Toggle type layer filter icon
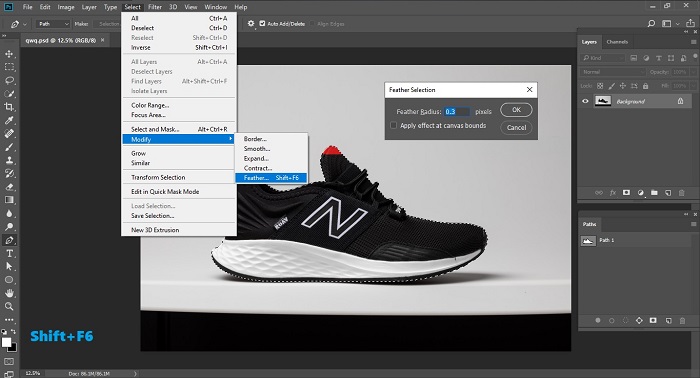 click(x=658, y=58)
